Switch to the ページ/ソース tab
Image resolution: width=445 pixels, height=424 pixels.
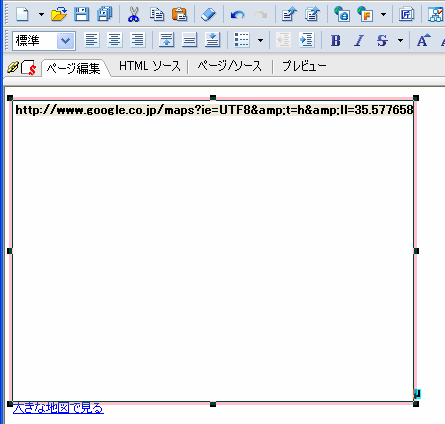230,66
